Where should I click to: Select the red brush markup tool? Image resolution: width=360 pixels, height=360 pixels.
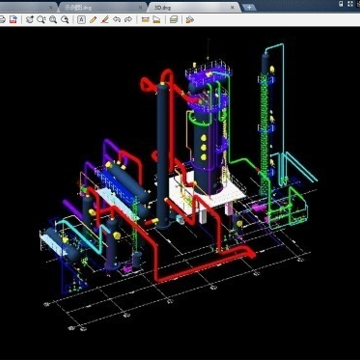coord(105,20)
